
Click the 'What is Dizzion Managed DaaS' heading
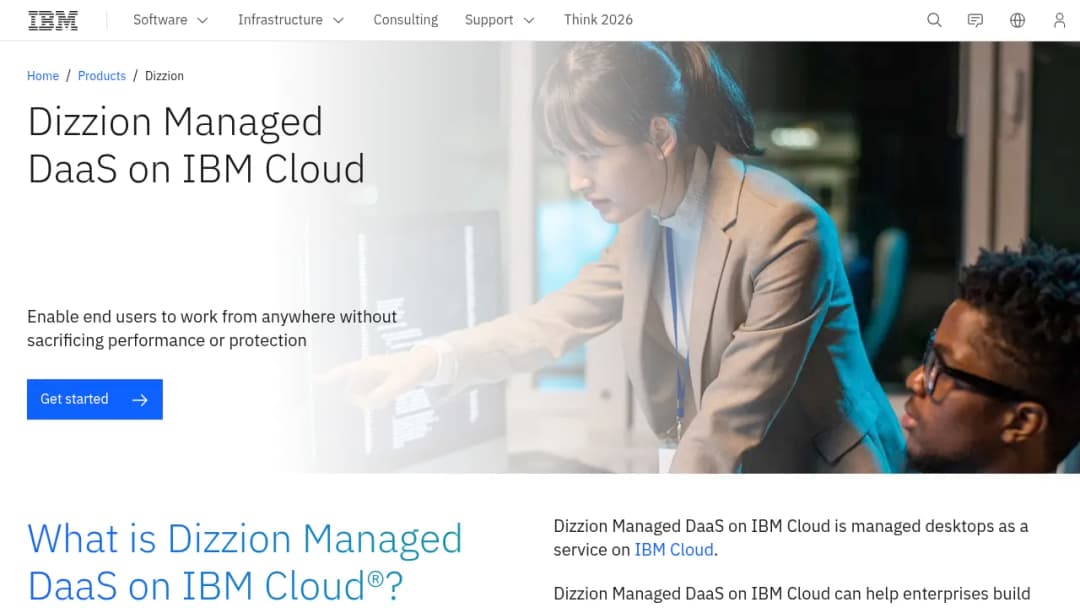pos(245,562)
